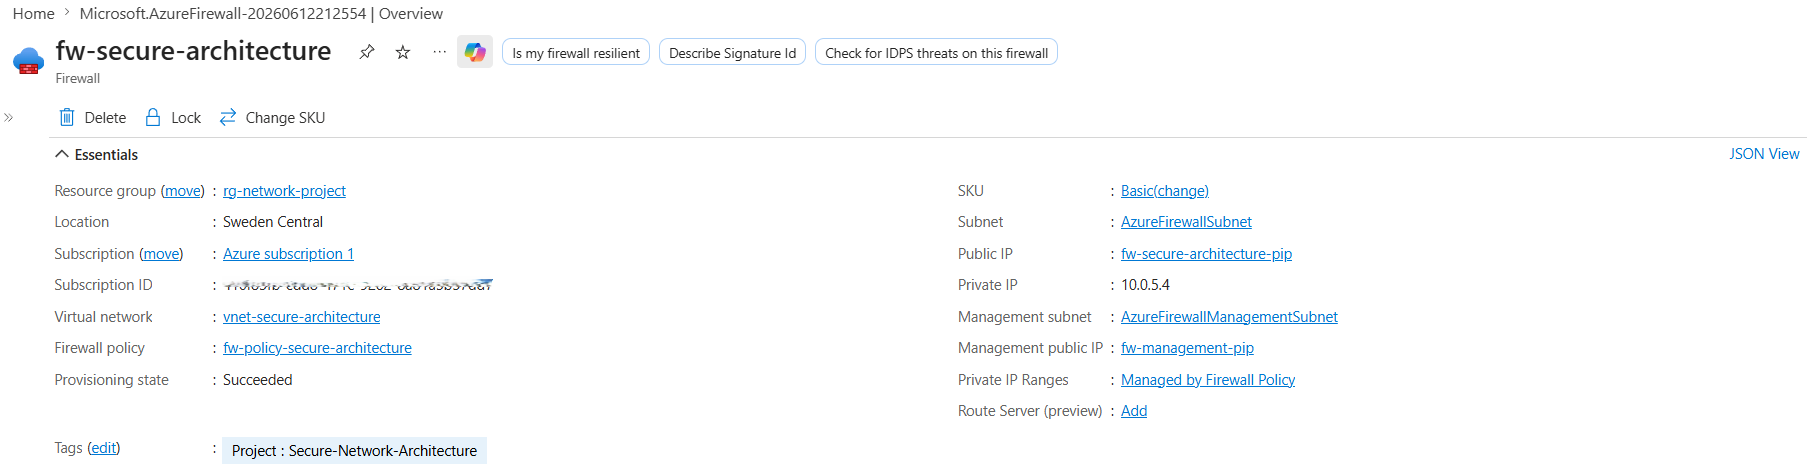The width and height of the screenshot is (1807, 474).
Task: Open fw-management-pip link
Action: pos(1187,348)
